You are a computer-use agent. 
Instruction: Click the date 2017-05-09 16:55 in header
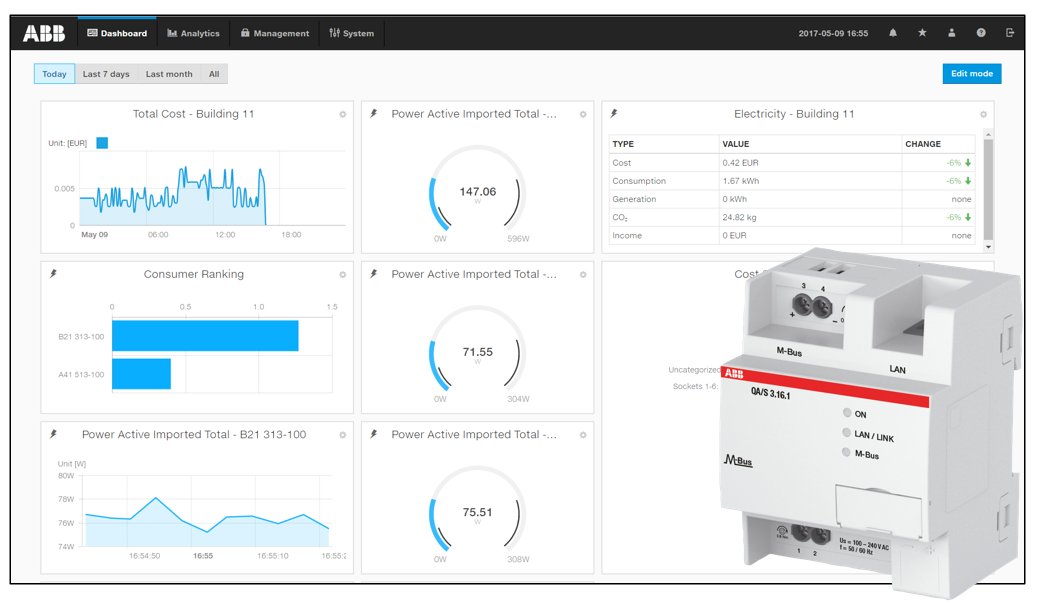(833, 33)
